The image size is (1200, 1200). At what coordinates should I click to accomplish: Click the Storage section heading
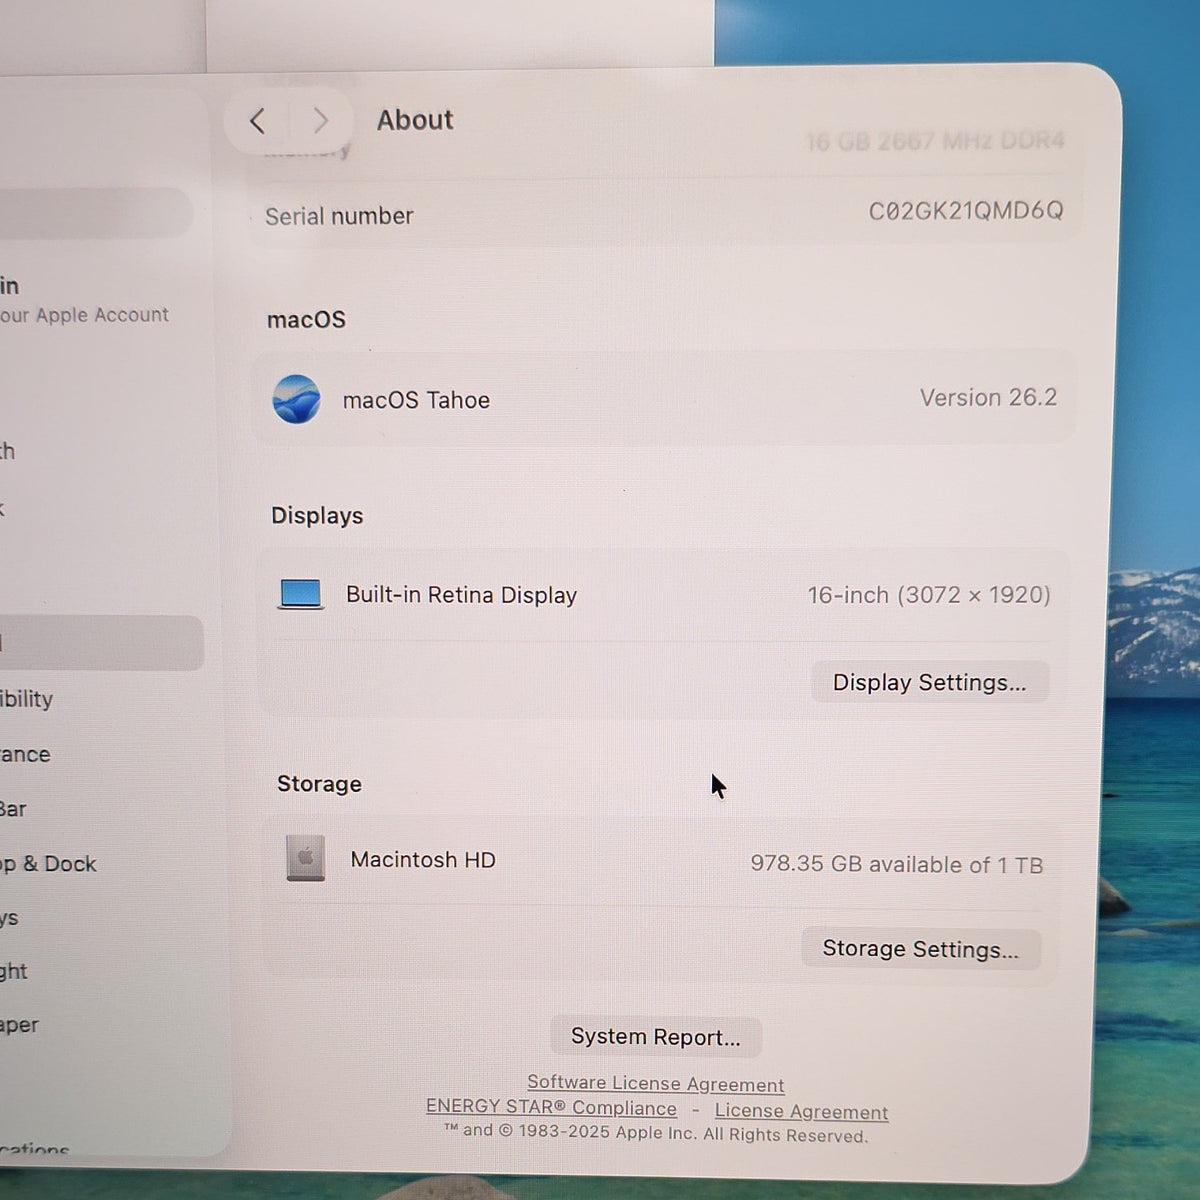(319, 784)
